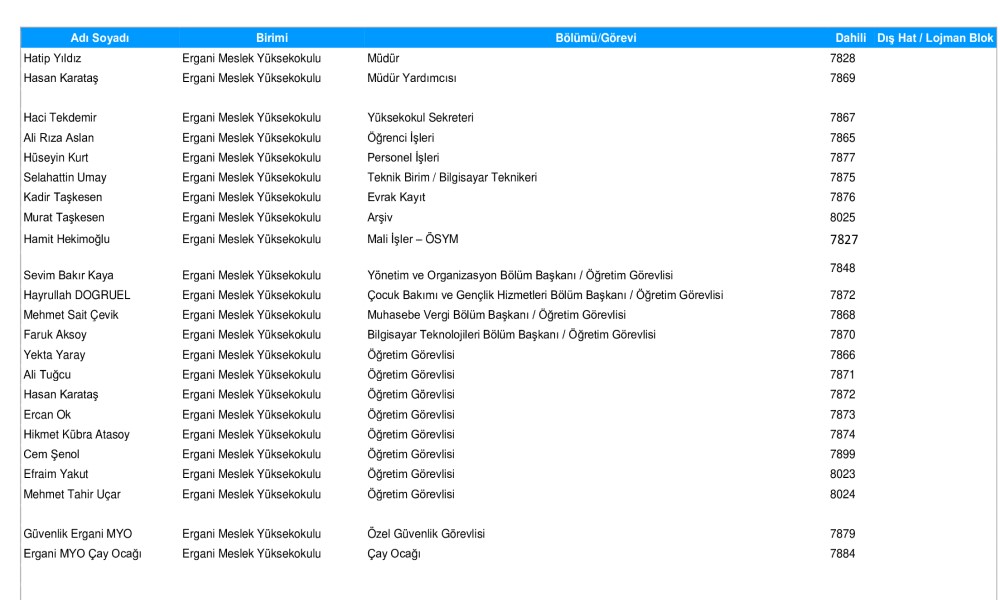
Task: Click the 'Dahili' column header
Action: point(851,38)
